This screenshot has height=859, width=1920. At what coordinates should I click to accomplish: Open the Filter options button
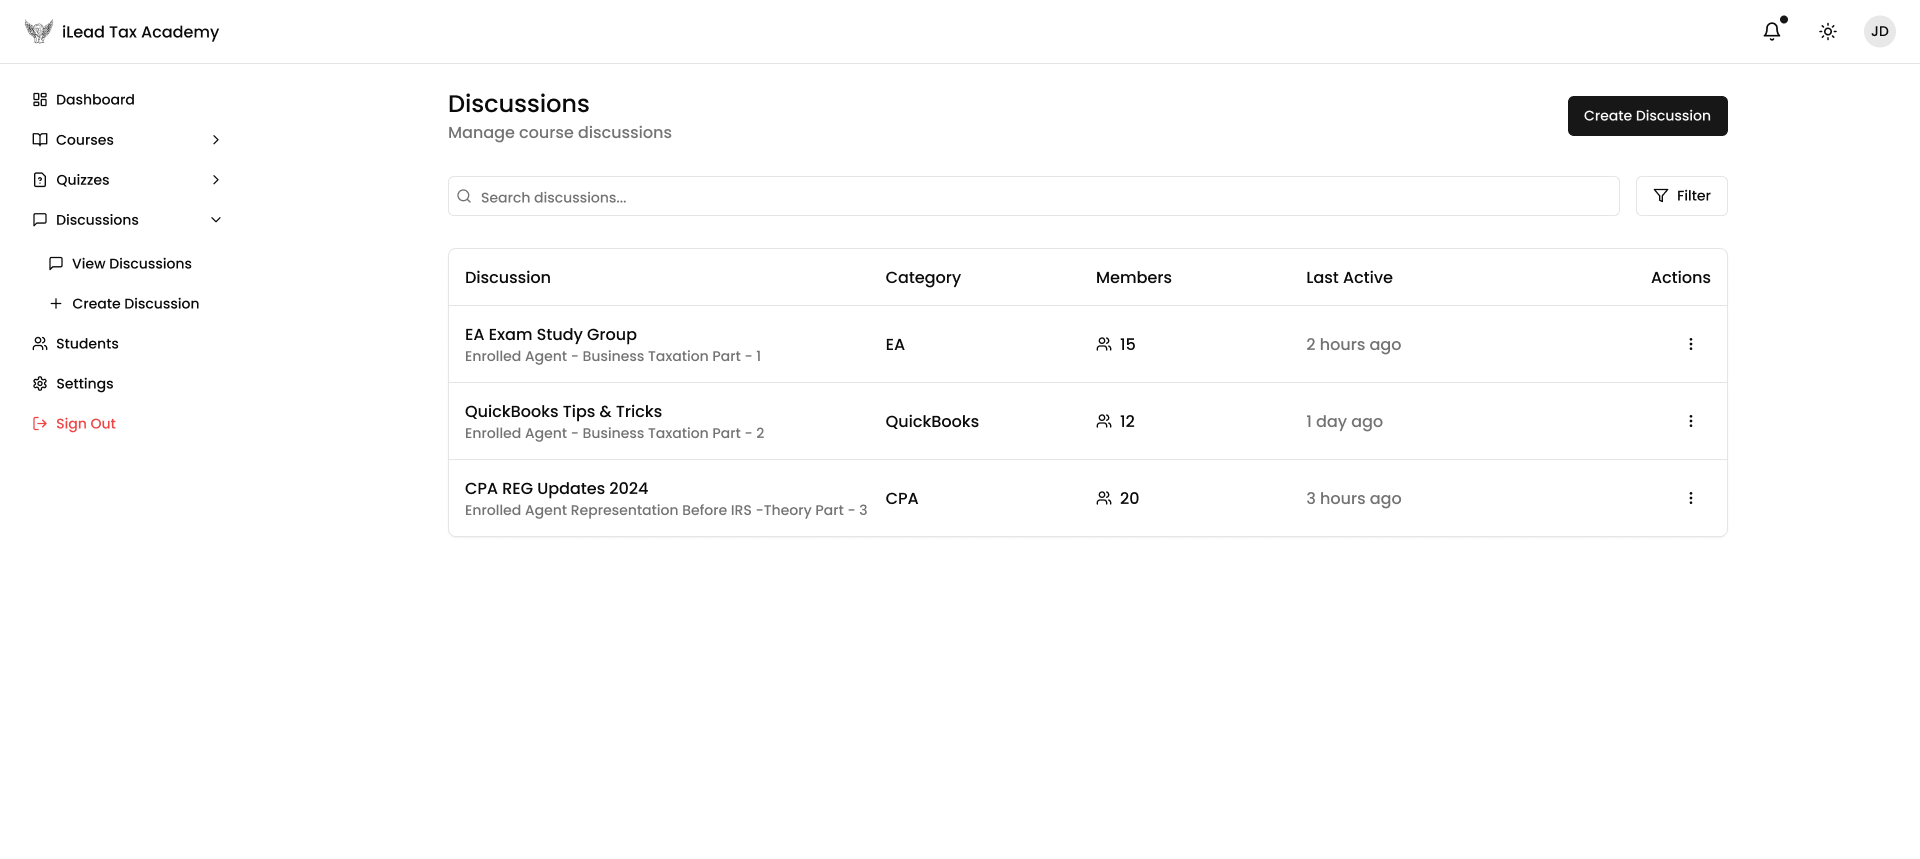[1681, 196]
